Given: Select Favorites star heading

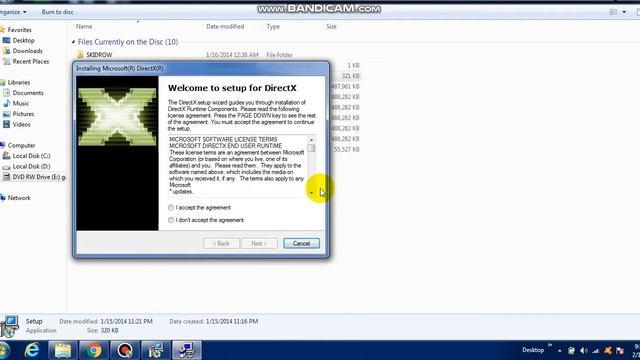Looking at the screenshot, I should 19,30.
